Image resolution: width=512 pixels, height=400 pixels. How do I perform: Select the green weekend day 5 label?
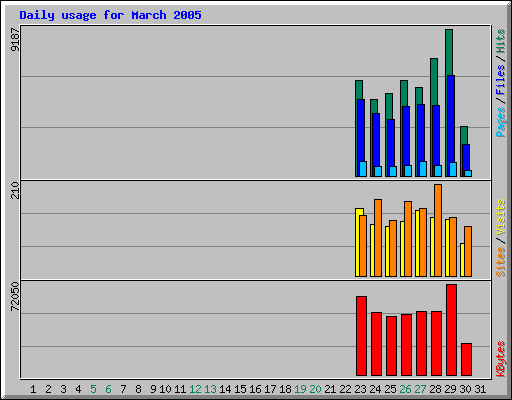click(x=93, y=389)
